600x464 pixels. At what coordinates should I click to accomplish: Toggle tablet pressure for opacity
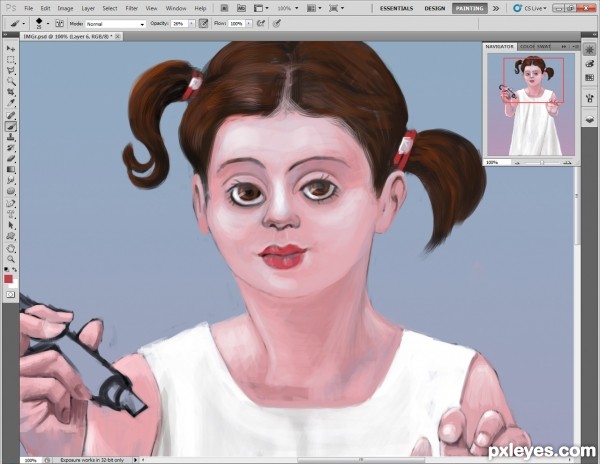(204, 23)
